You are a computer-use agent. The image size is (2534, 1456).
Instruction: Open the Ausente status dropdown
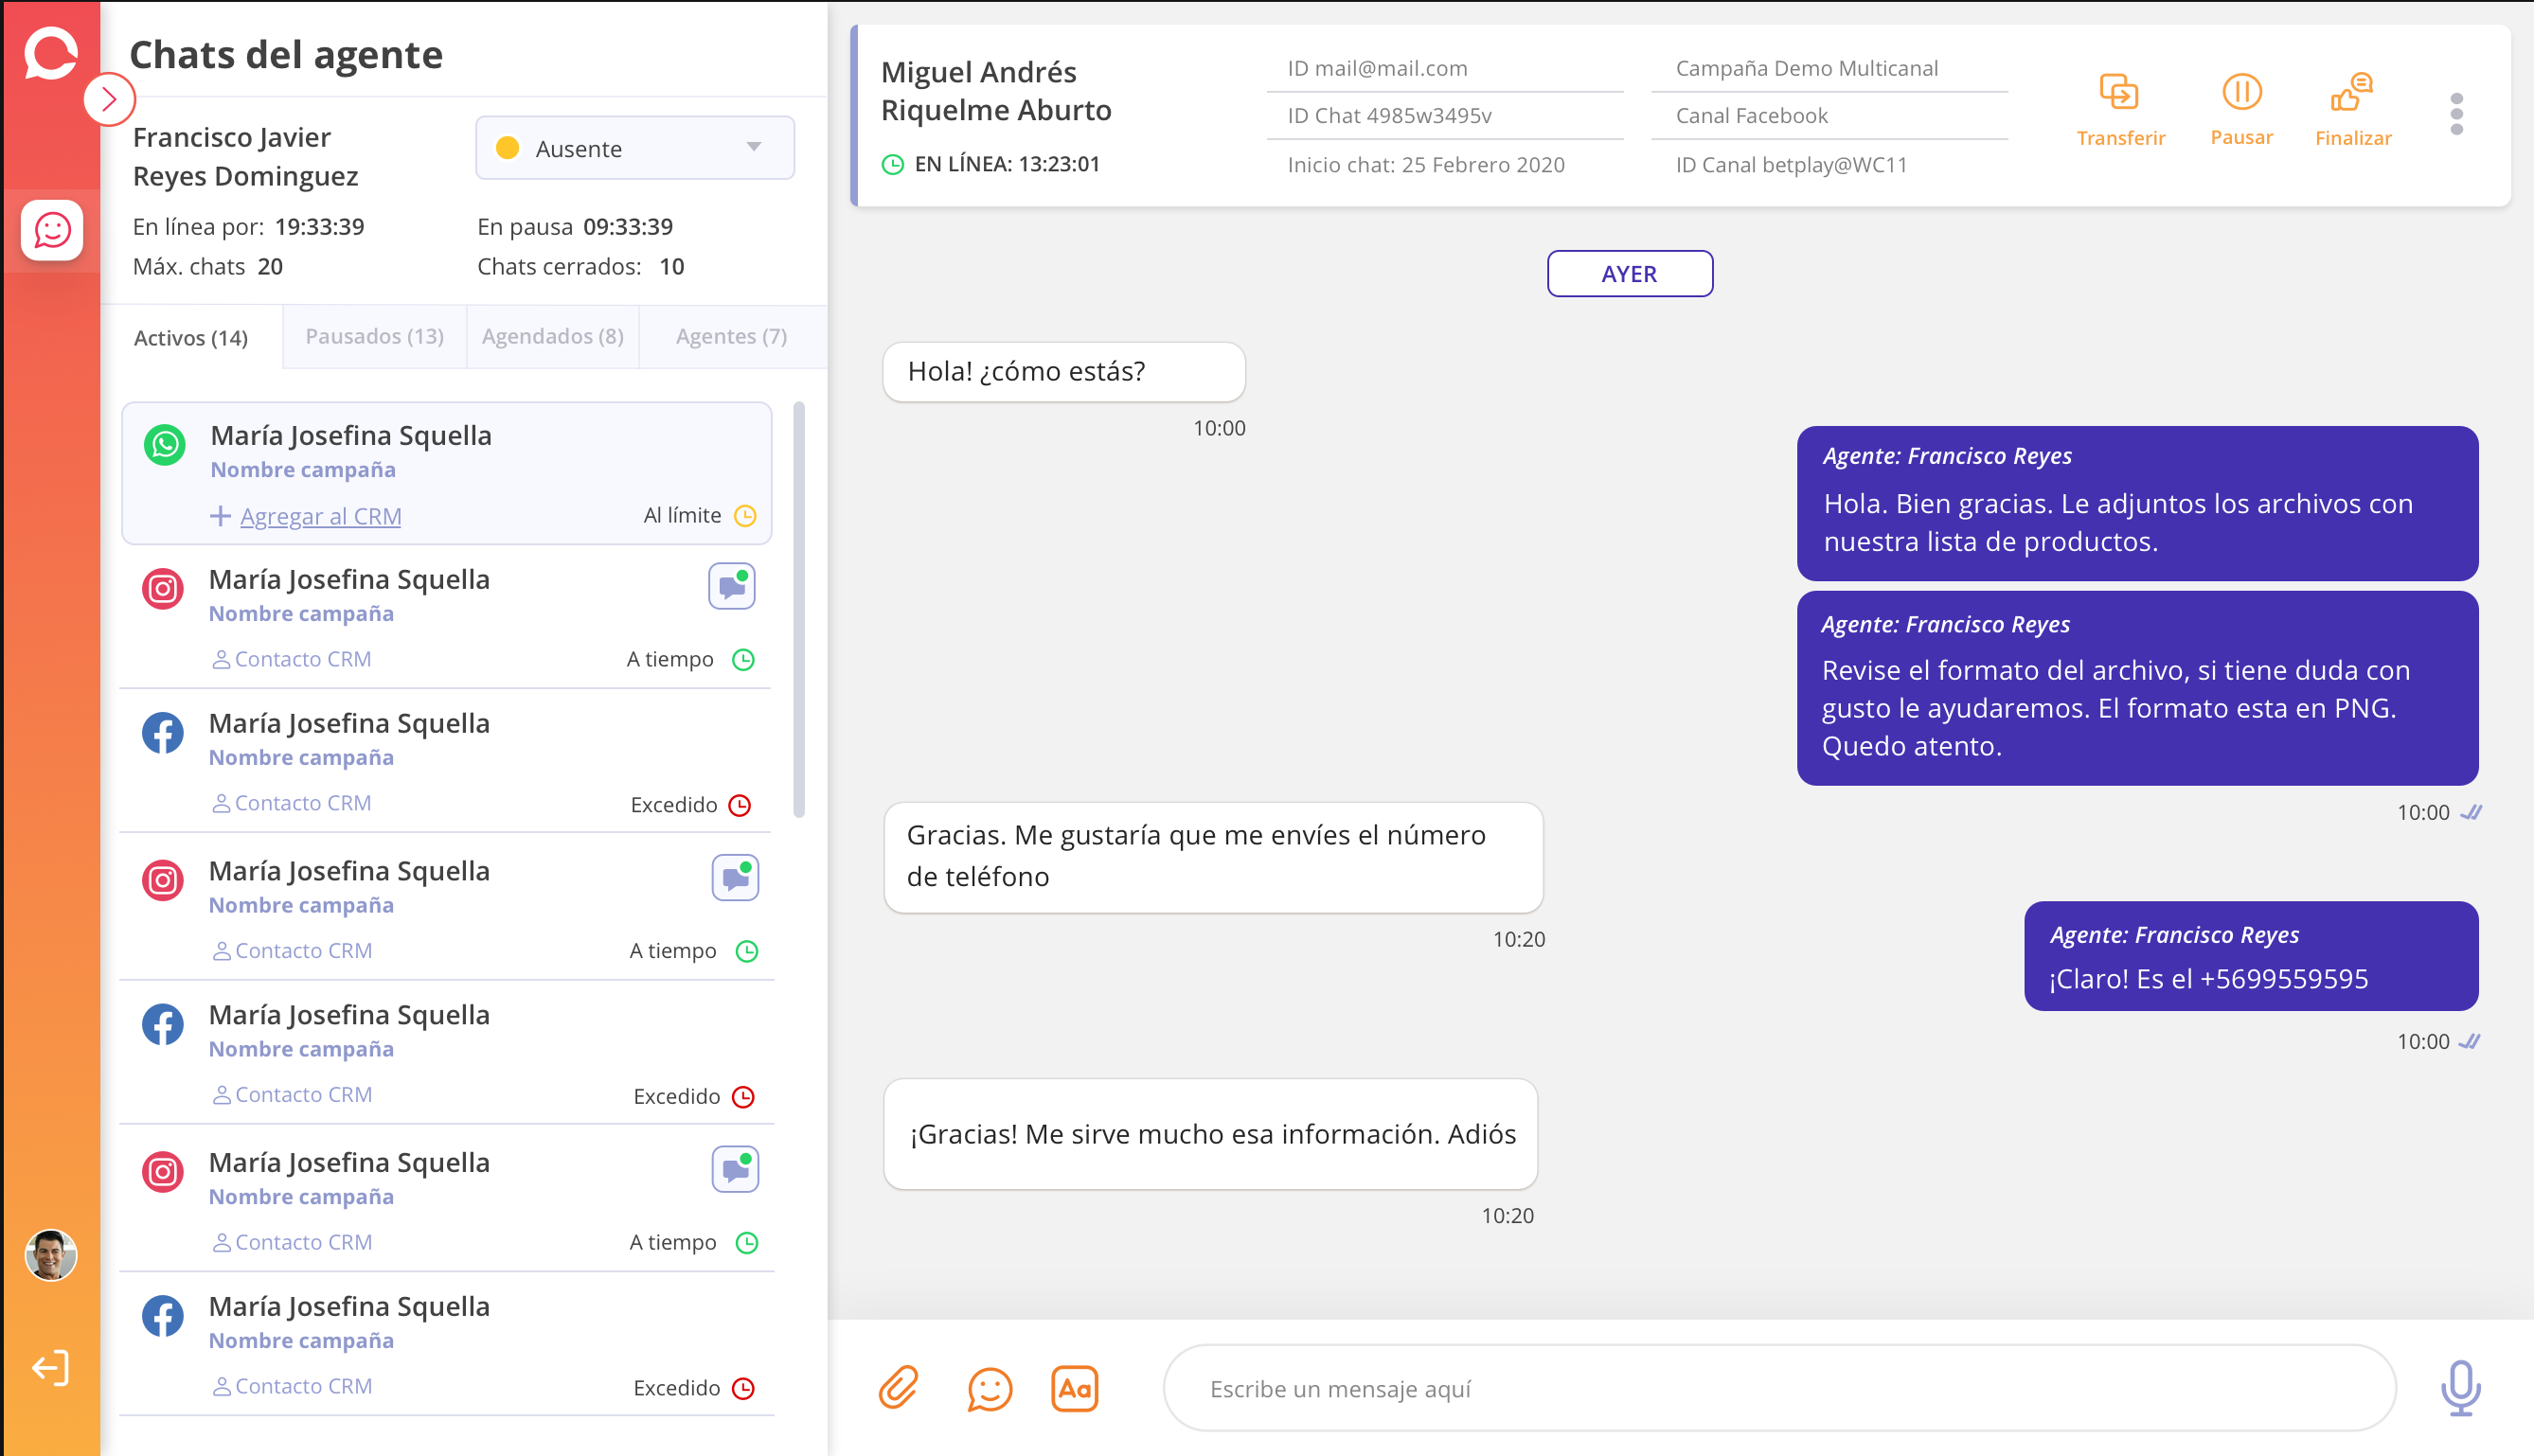[634, 148]
